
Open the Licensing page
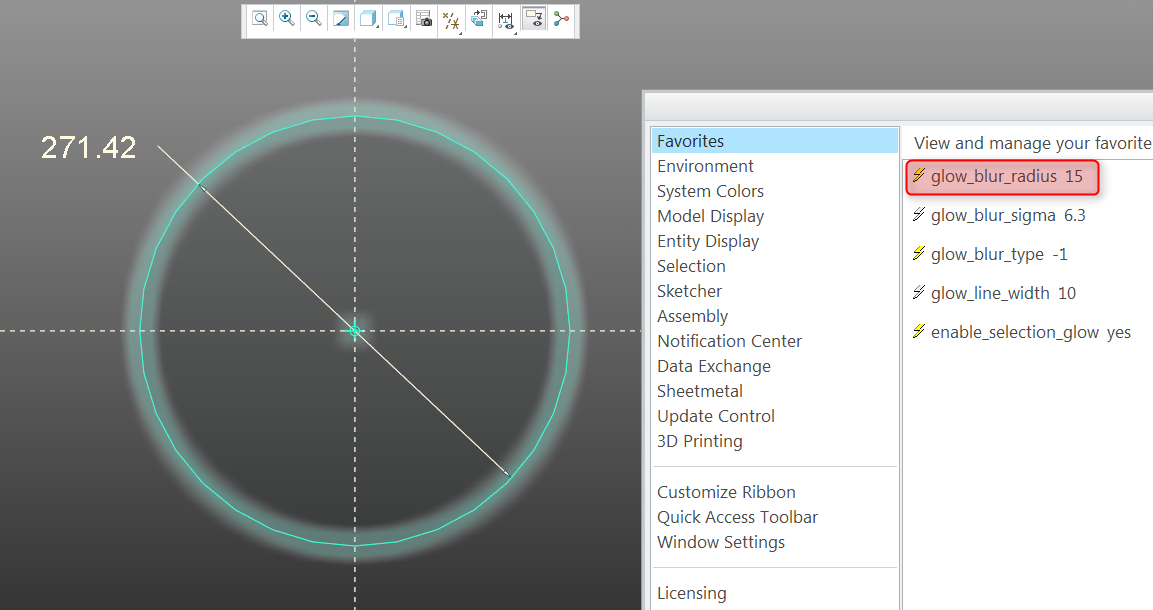692,593
